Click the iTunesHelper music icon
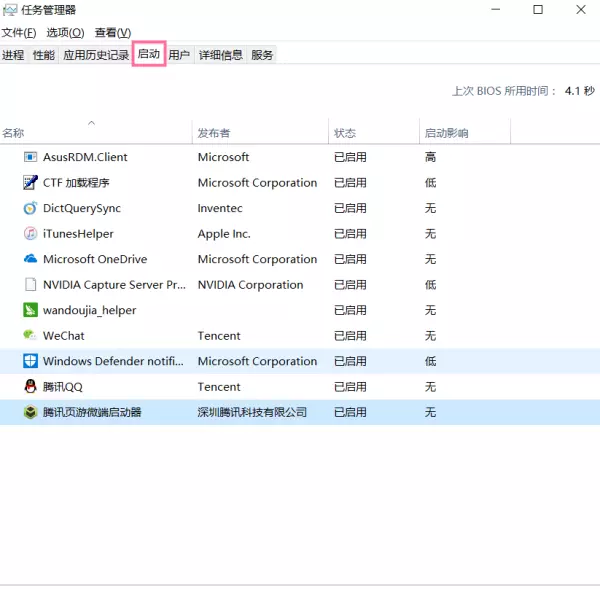 click(x=30, y=233)
